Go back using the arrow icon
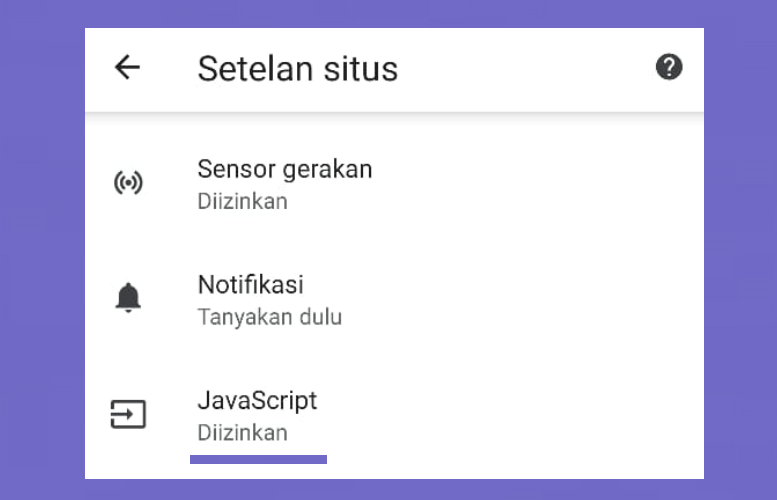The width and height of the screenshot is (777, 500). 127,67
